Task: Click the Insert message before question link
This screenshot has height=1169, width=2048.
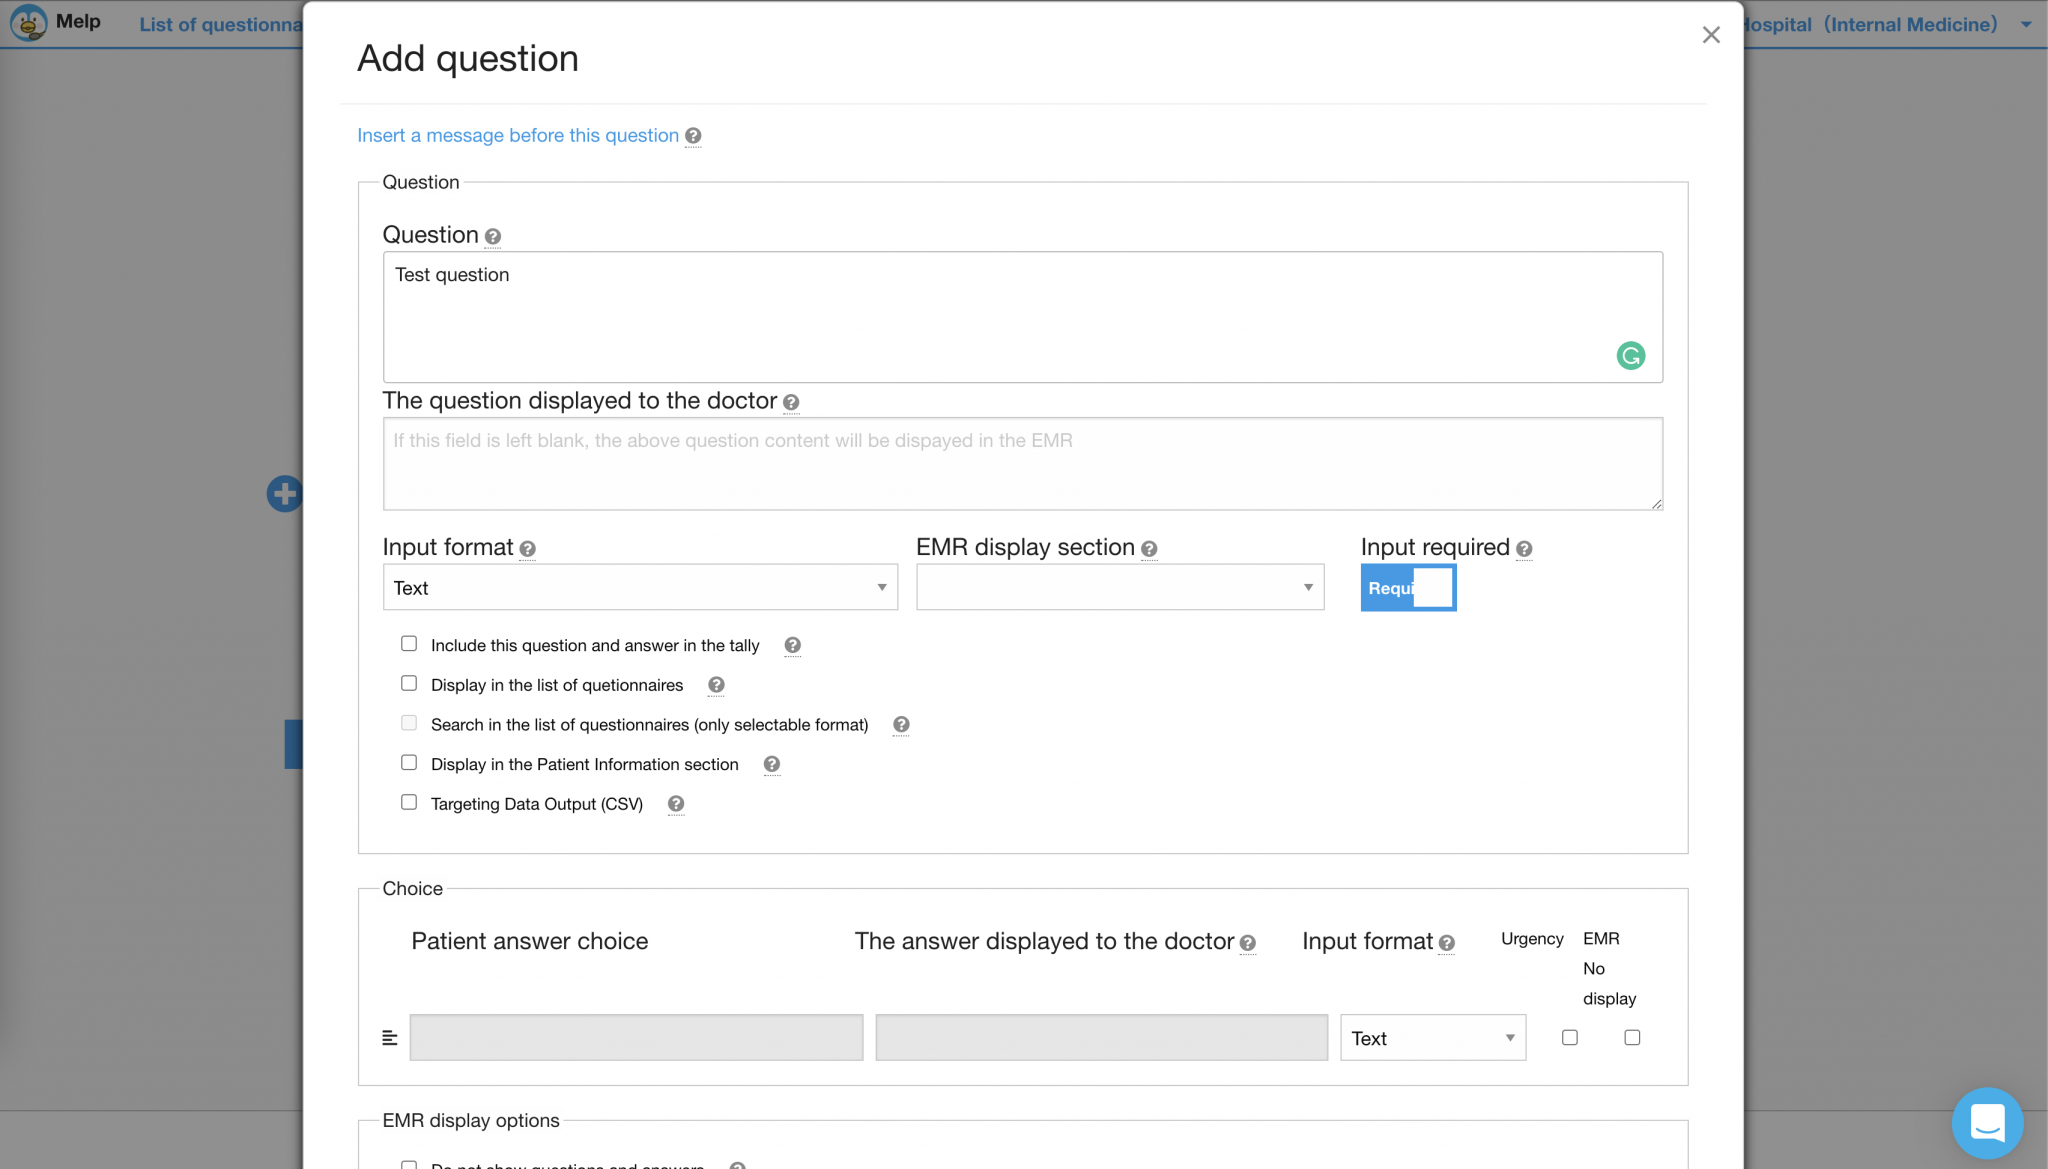Action: (518, 136)
